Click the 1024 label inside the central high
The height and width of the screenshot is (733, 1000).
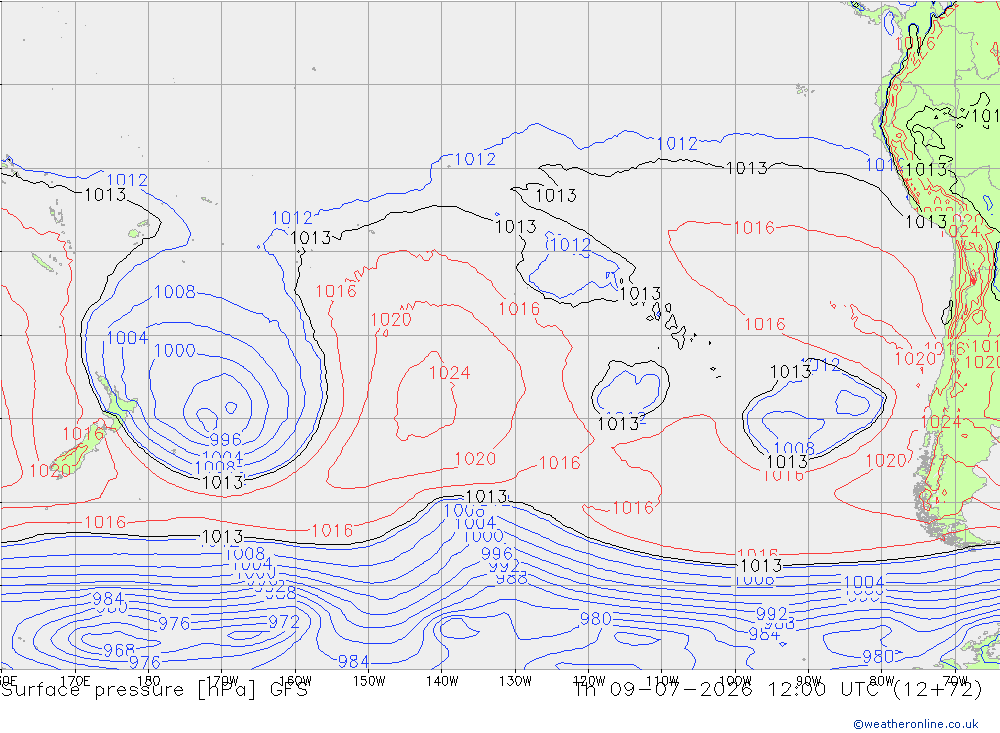(x=450, y=373)
